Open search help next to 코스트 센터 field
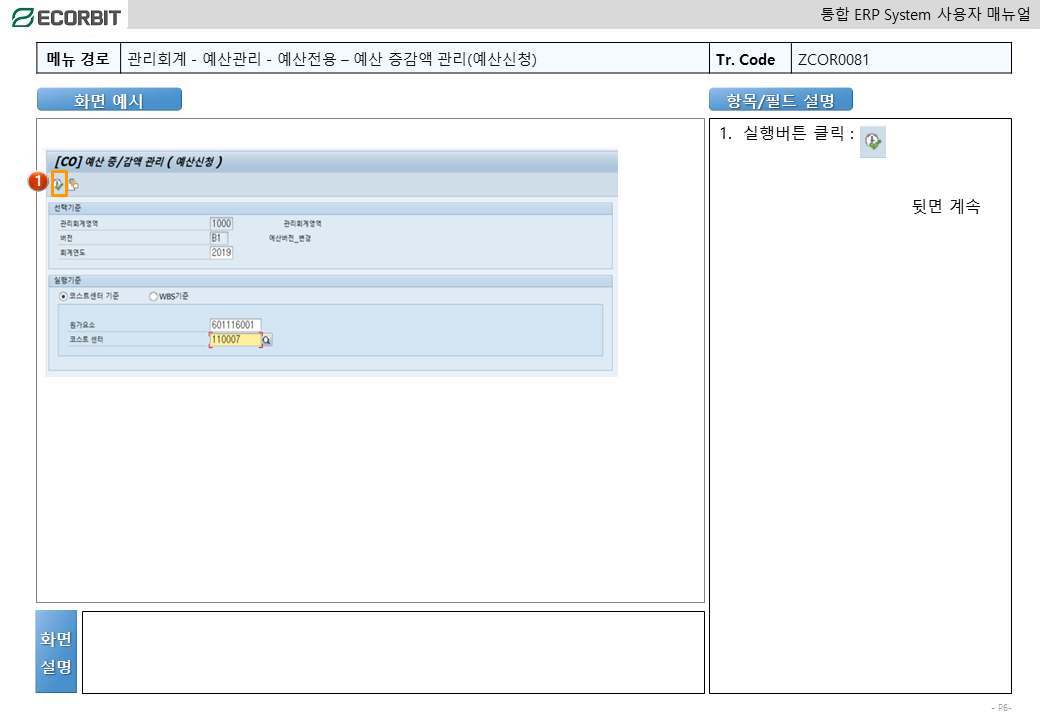 pos(266,340)
